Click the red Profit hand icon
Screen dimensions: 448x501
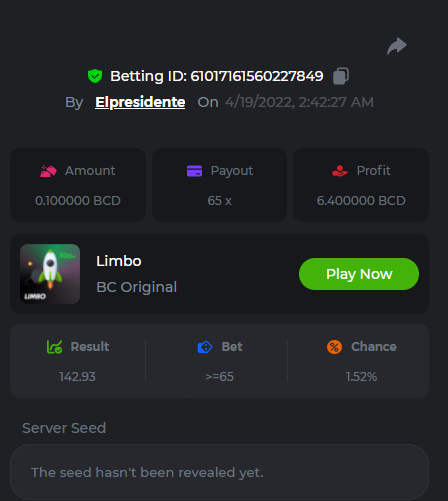(340, 171)
